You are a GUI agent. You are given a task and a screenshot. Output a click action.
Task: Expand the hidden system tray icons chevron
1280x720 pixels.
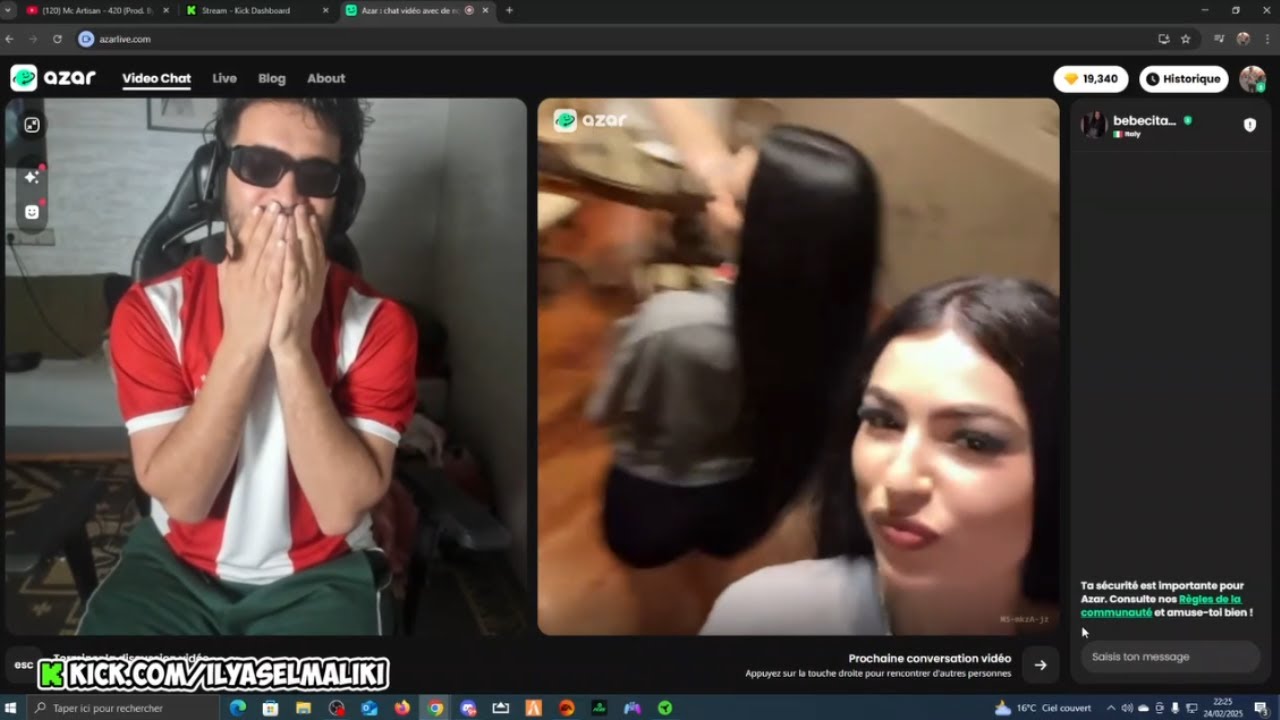pyautogui.click(x=1110, y=708)
